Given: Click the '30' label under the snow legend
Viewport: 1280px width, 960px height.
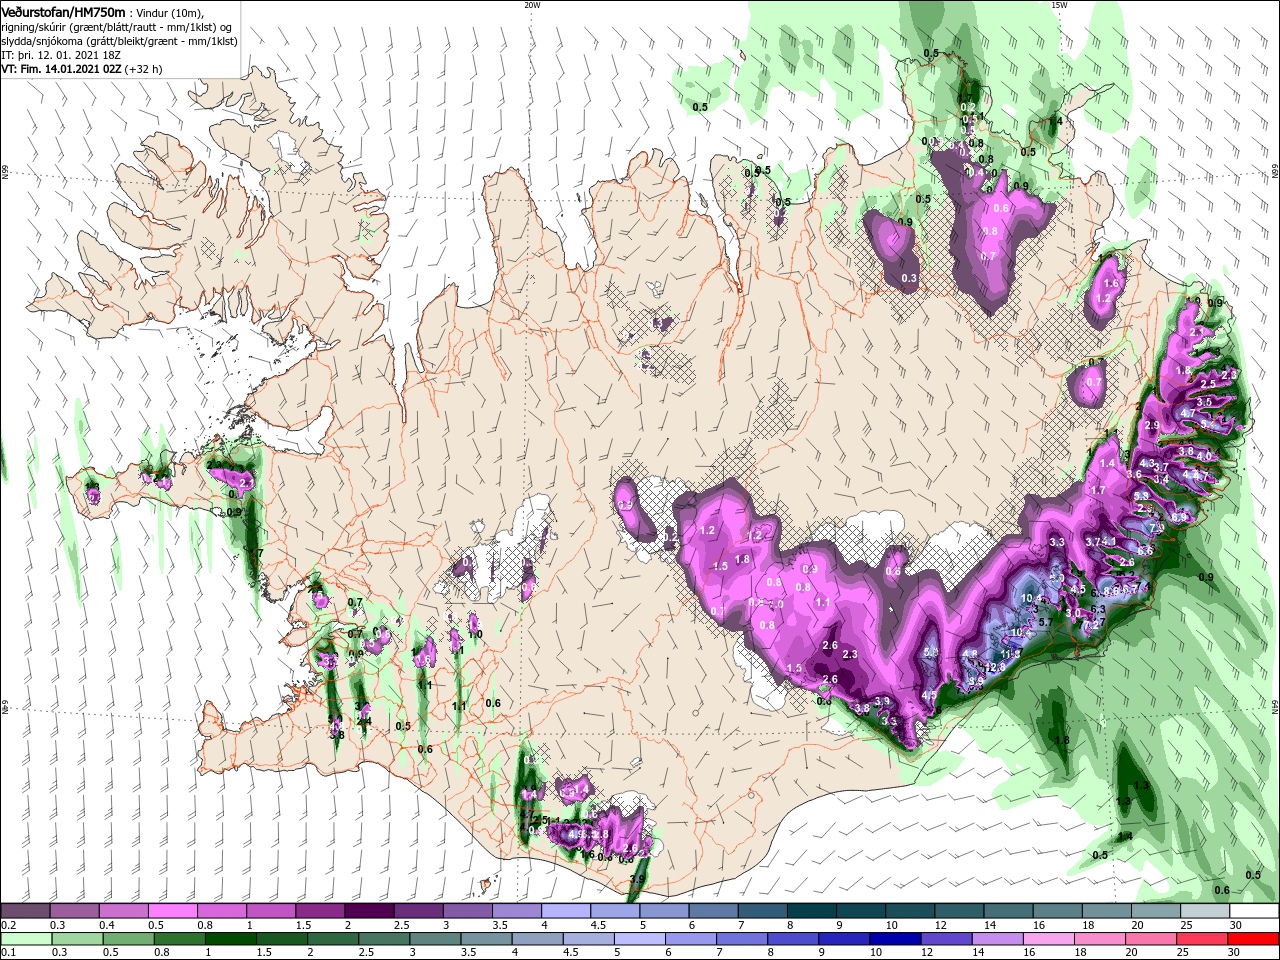Looking at the screenshot, I should pyautogui.click(x=1237, y=926).
